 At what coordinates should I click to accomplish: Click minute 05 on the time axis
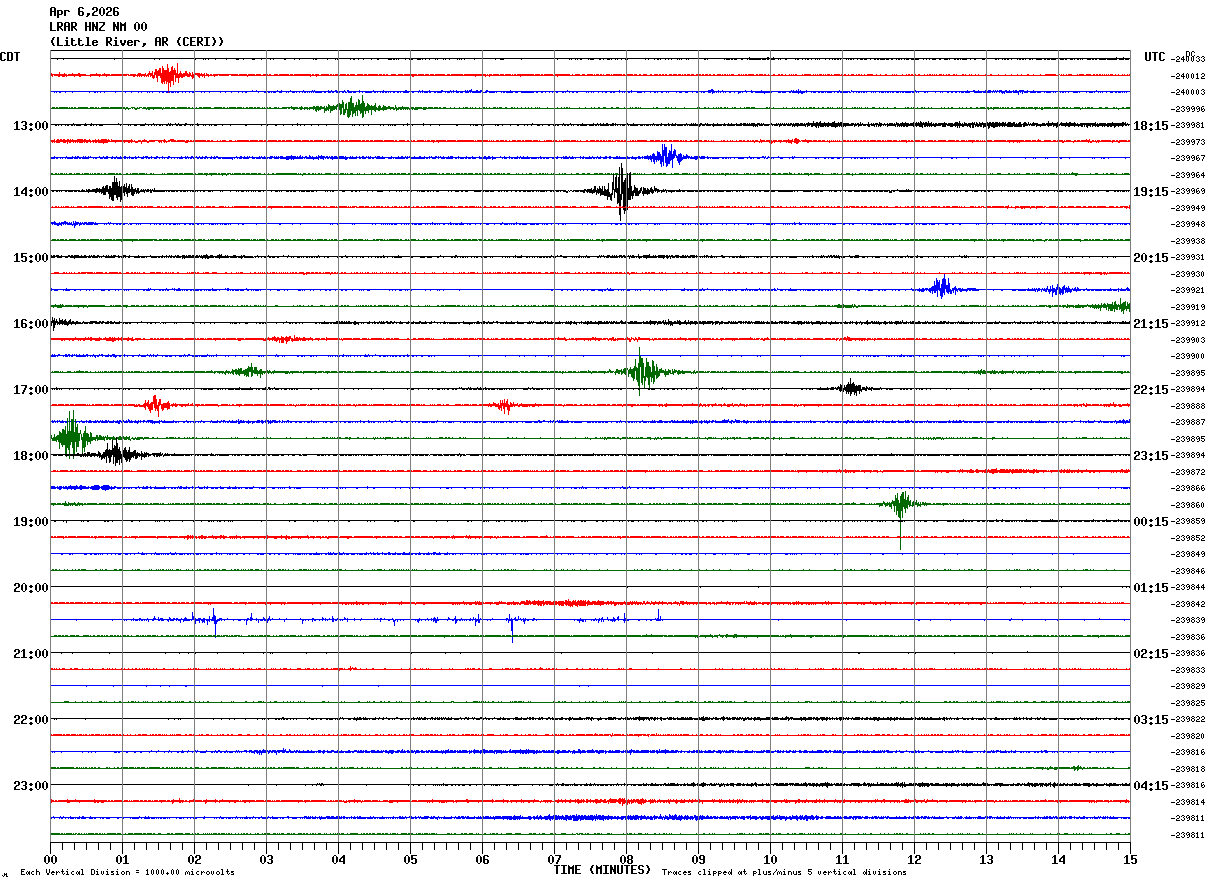click(410, 859)
